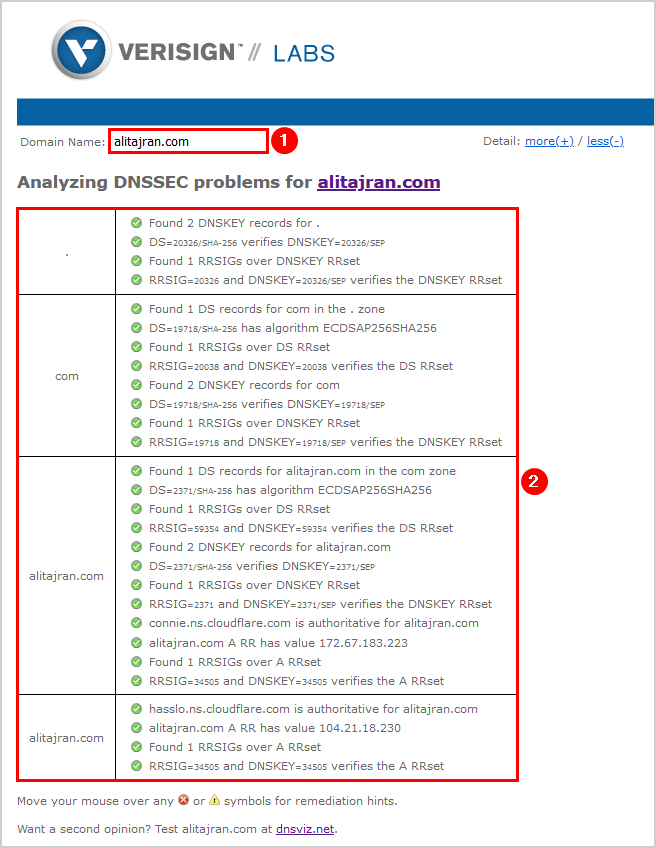Click the 'Analyzing DNSSEC problems for' heading text
The height and width of the screenshot is (848, 656).
pos(164,182)
